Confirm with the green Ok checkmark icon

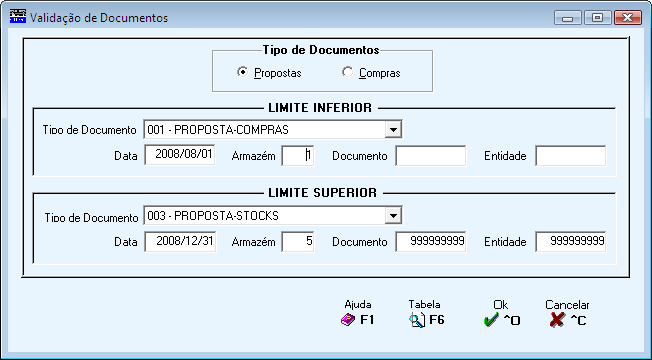pyautogui.click(x=491, y=320)
